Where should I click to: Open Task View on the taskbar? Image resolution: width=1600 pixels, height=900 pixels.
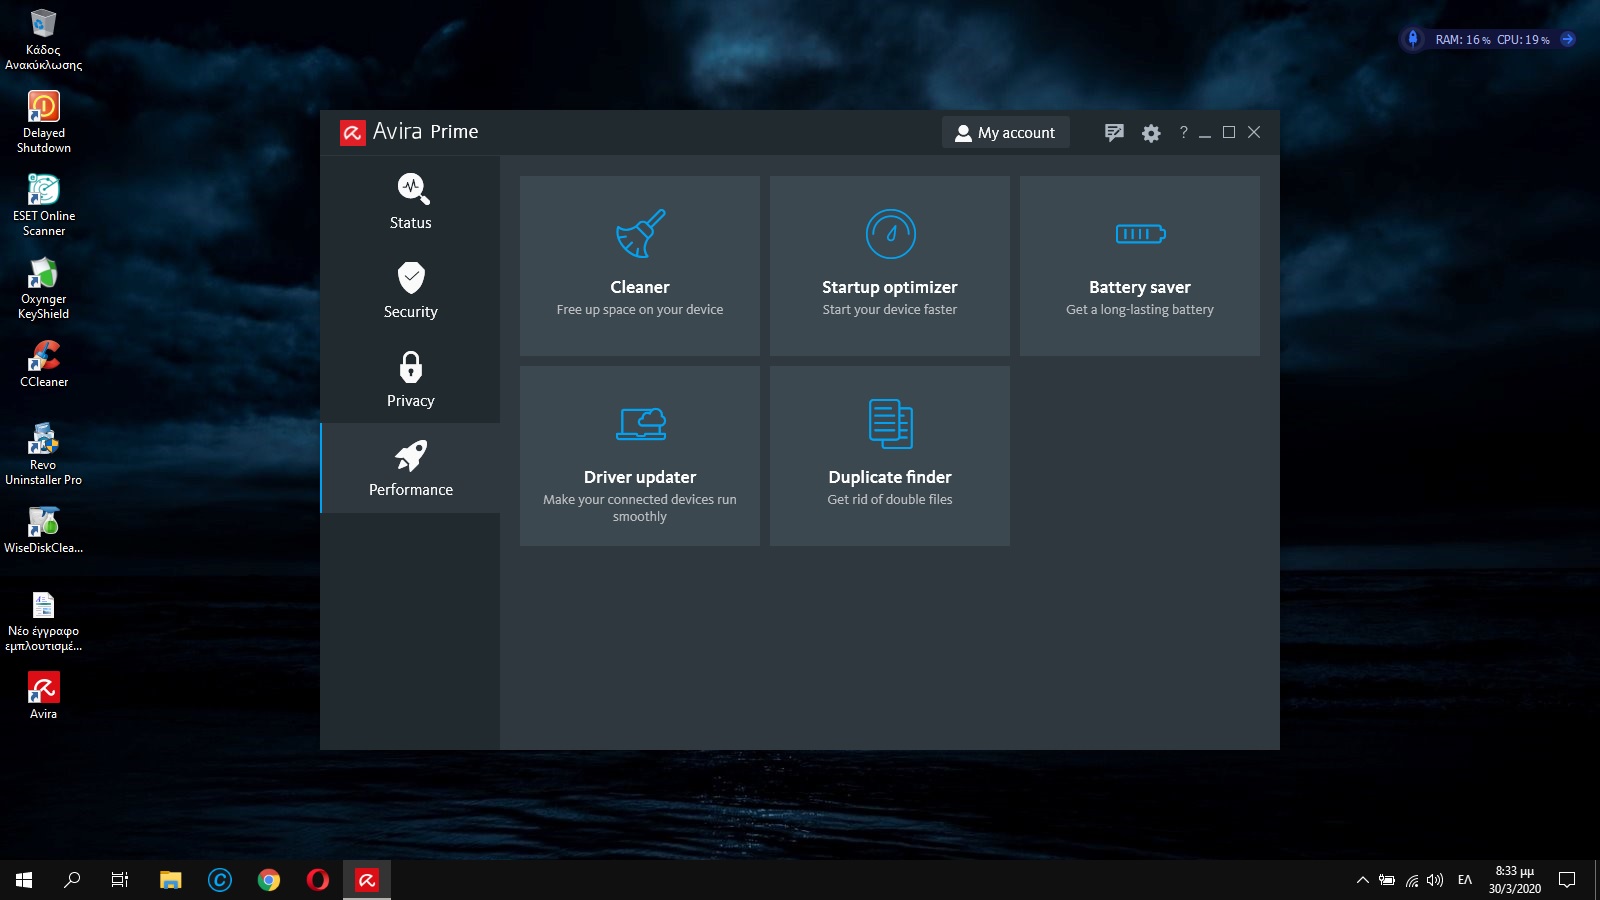click(120, 880)
